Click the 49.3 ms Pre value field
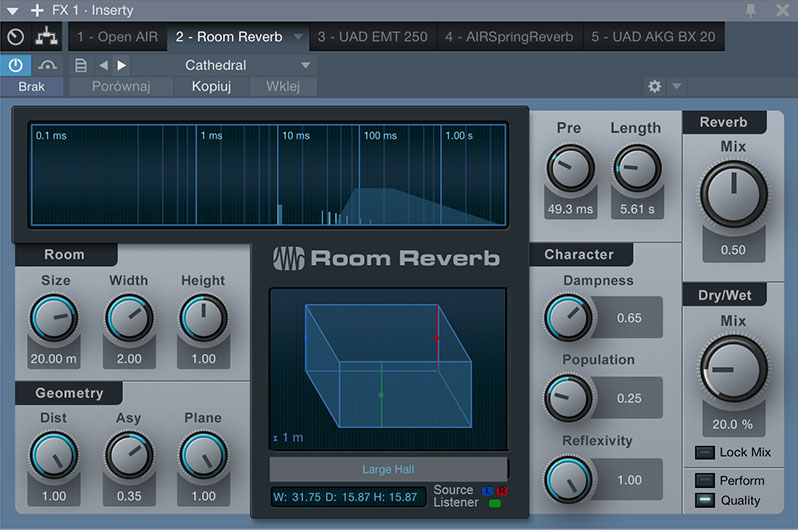 (571, 209)
